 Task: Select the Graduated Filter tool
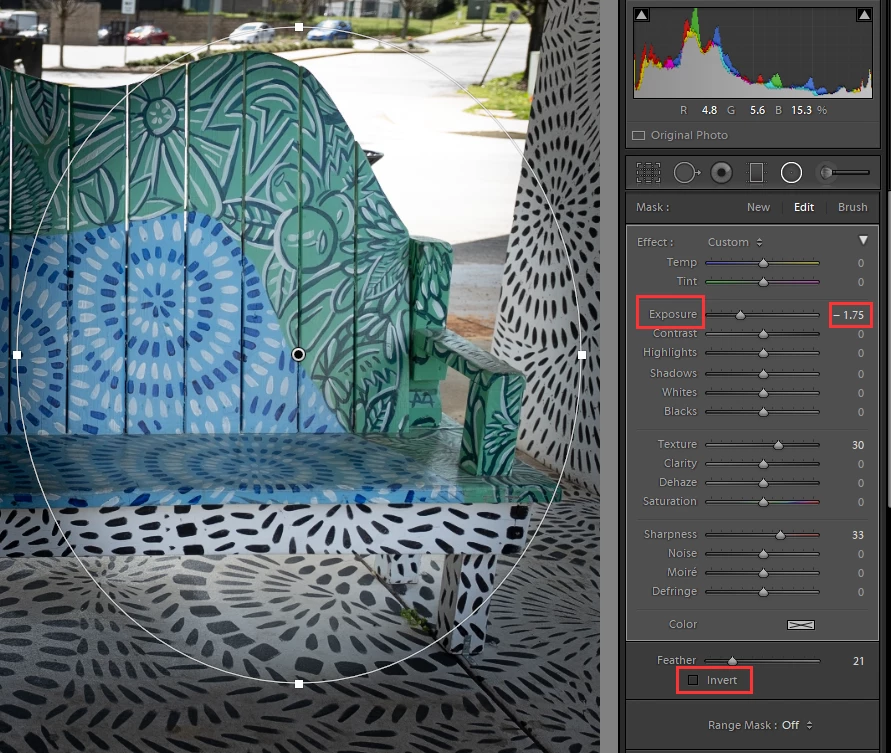[x=756, y=173]
